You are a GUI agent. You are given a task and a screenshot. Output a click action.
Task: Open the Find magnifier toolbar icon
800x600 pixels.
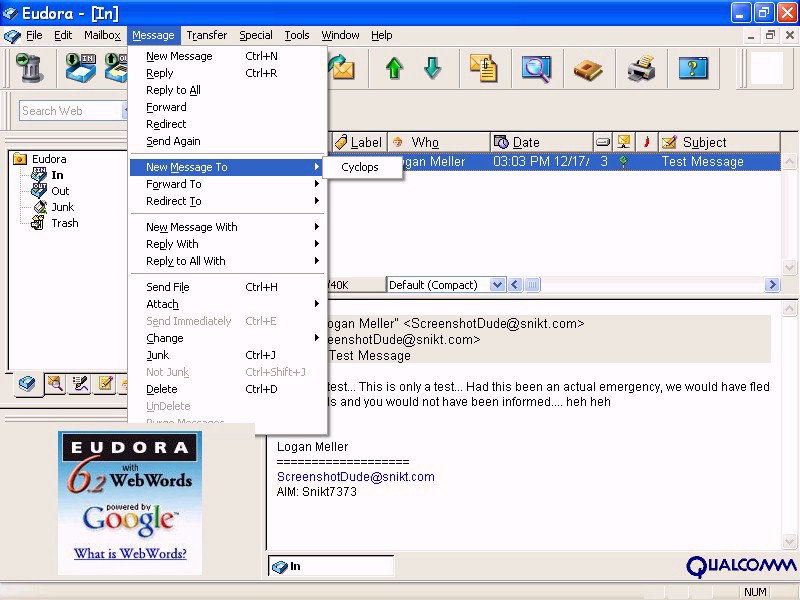536,68
